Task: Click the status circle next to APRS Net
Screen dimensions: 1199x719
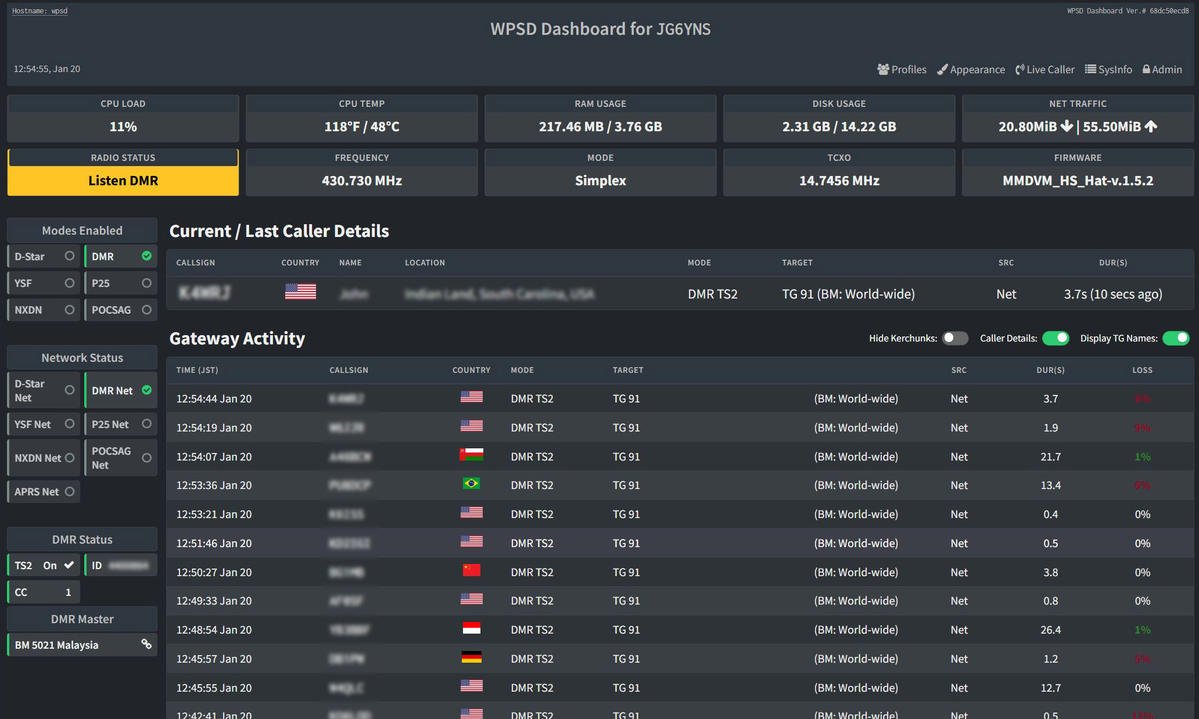Action: 70,491
